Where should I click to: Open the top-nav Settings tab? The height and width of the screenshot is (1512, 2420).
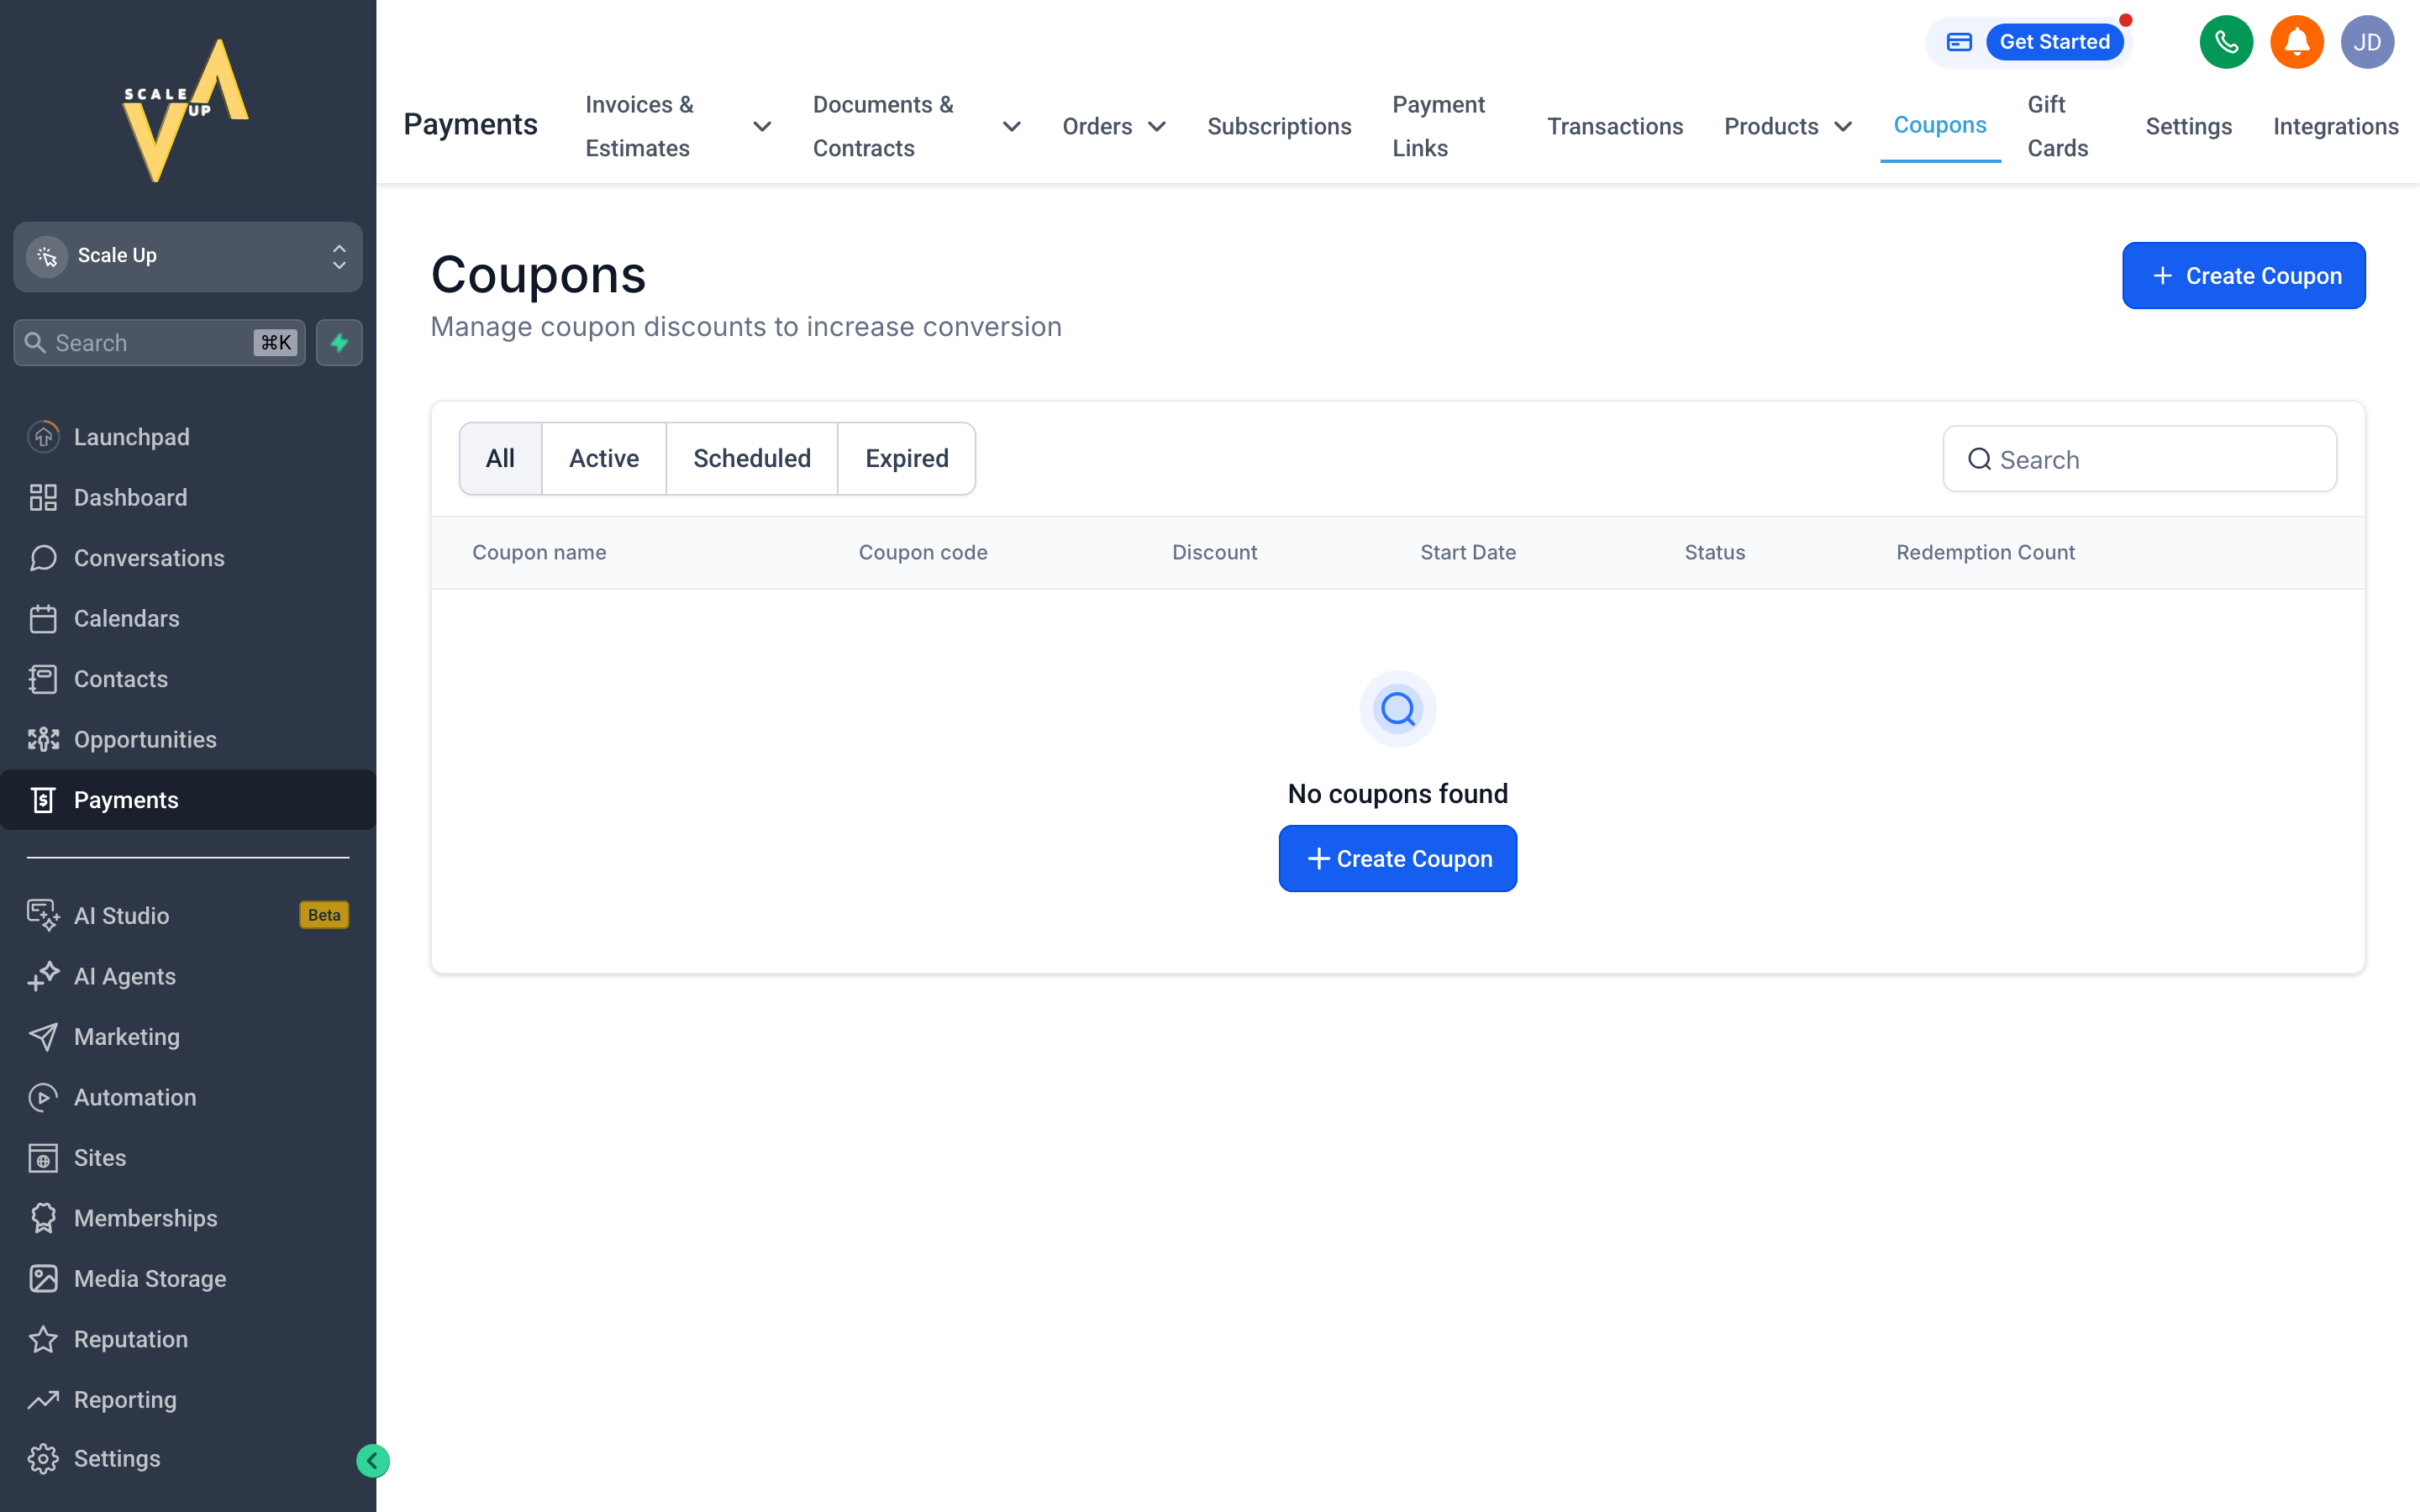pyautogui.click(x=2188, y=126)
